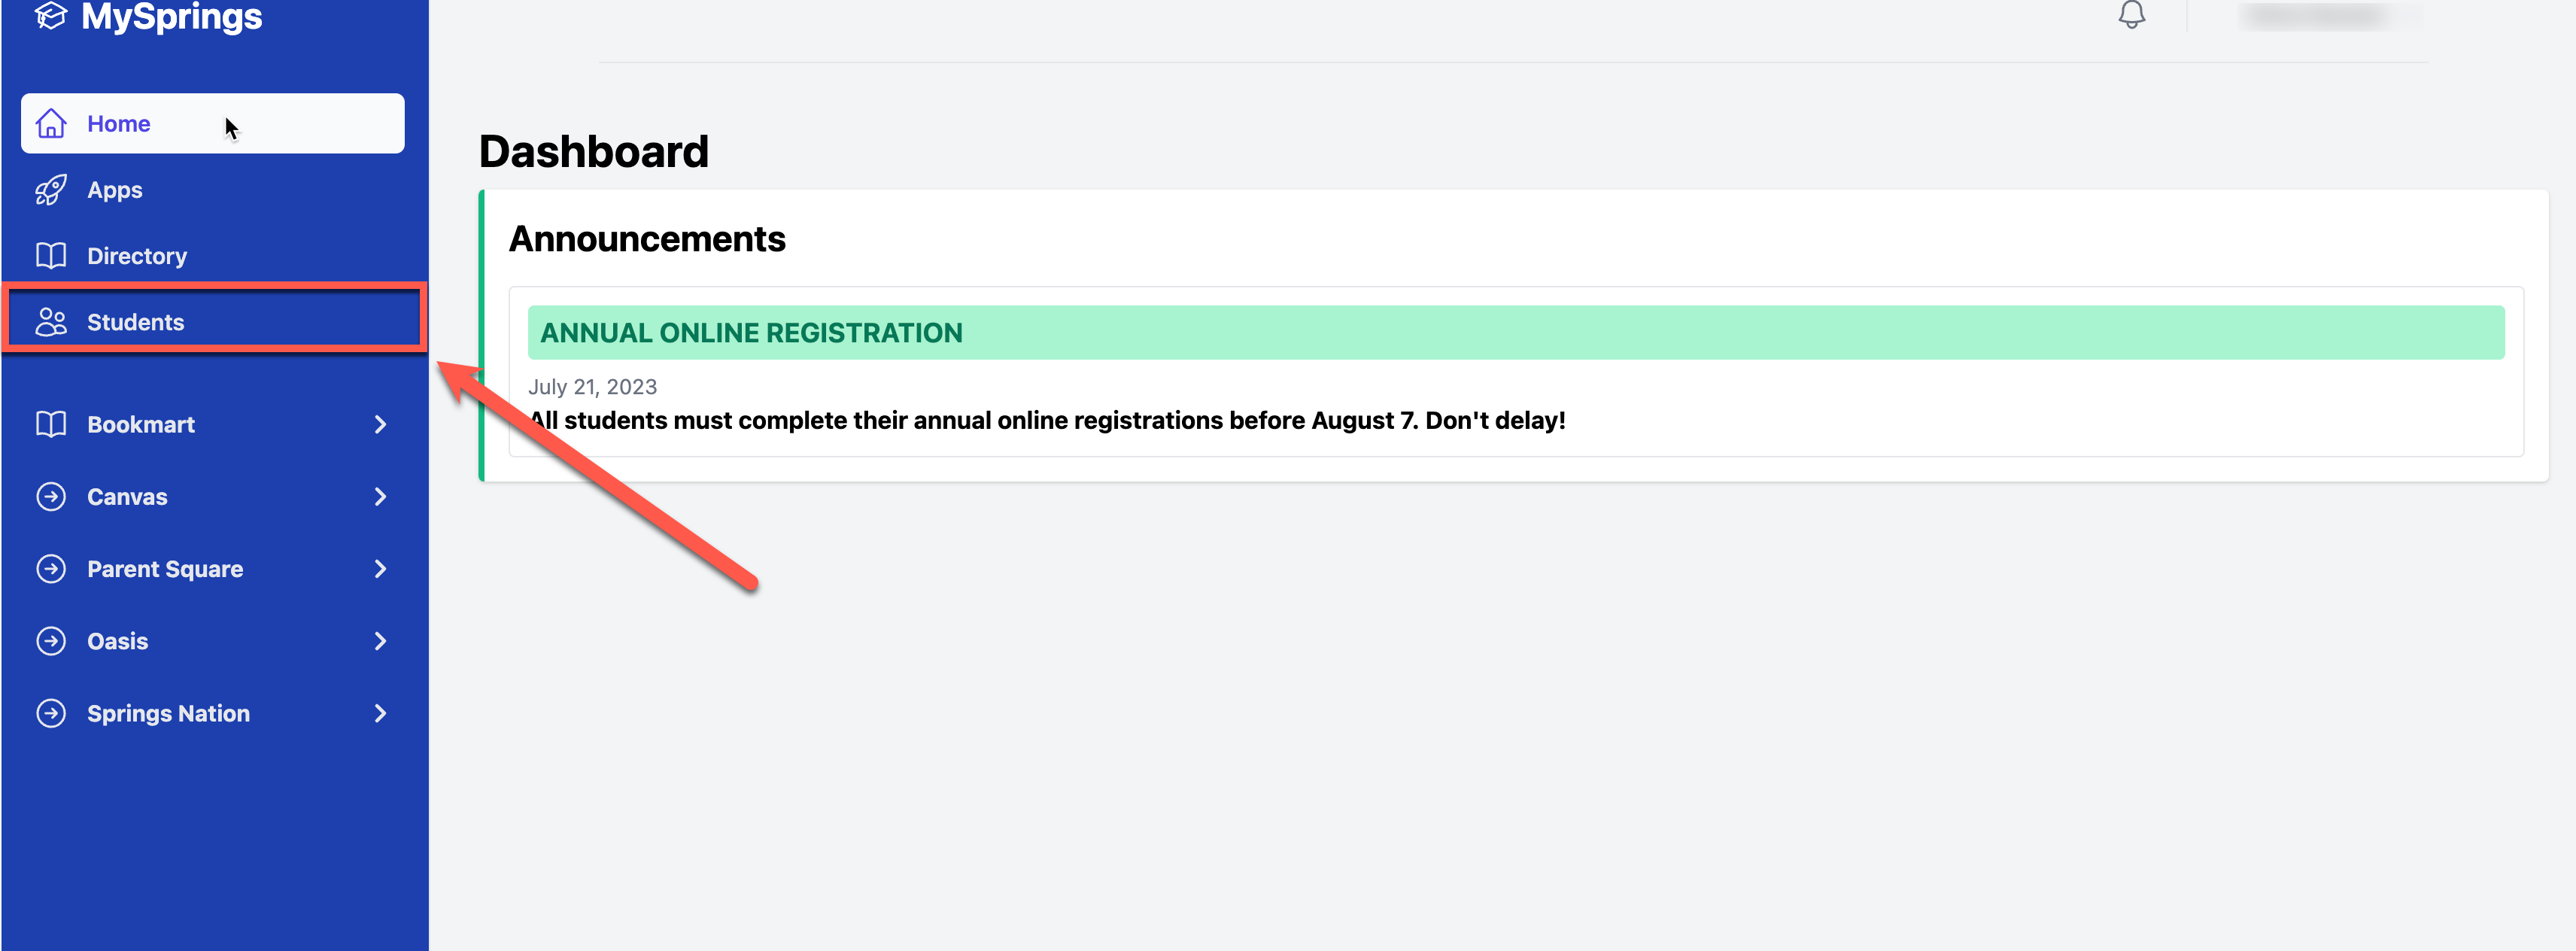The image size is (2576, 951).
Task: Go to the Directory page
Action: tap(137, 256)
